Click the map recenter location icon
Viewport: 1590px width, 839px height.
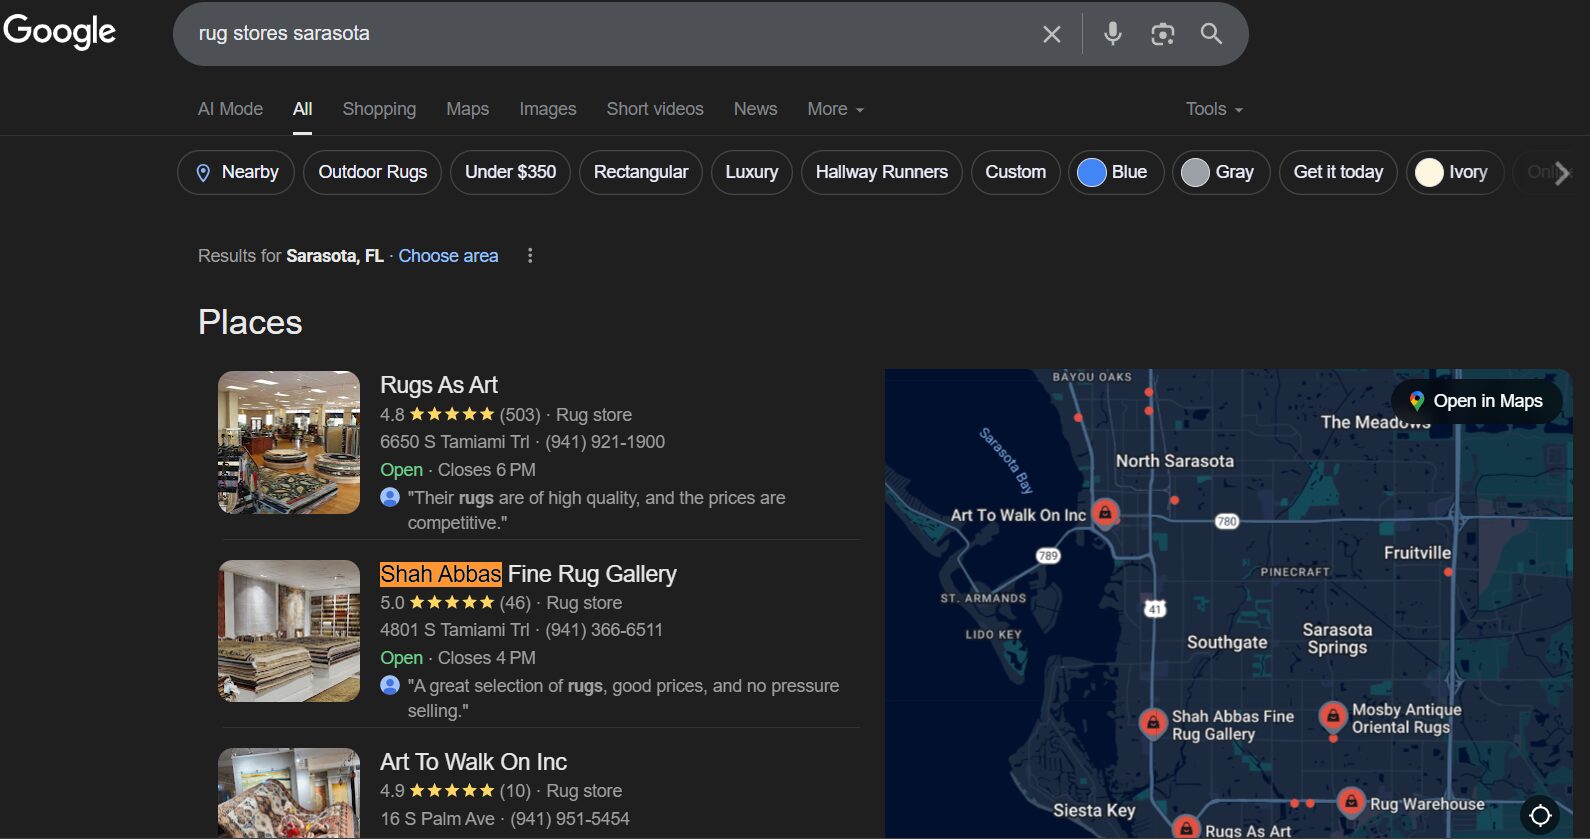pyautogui.click(x=1540, y=815)
